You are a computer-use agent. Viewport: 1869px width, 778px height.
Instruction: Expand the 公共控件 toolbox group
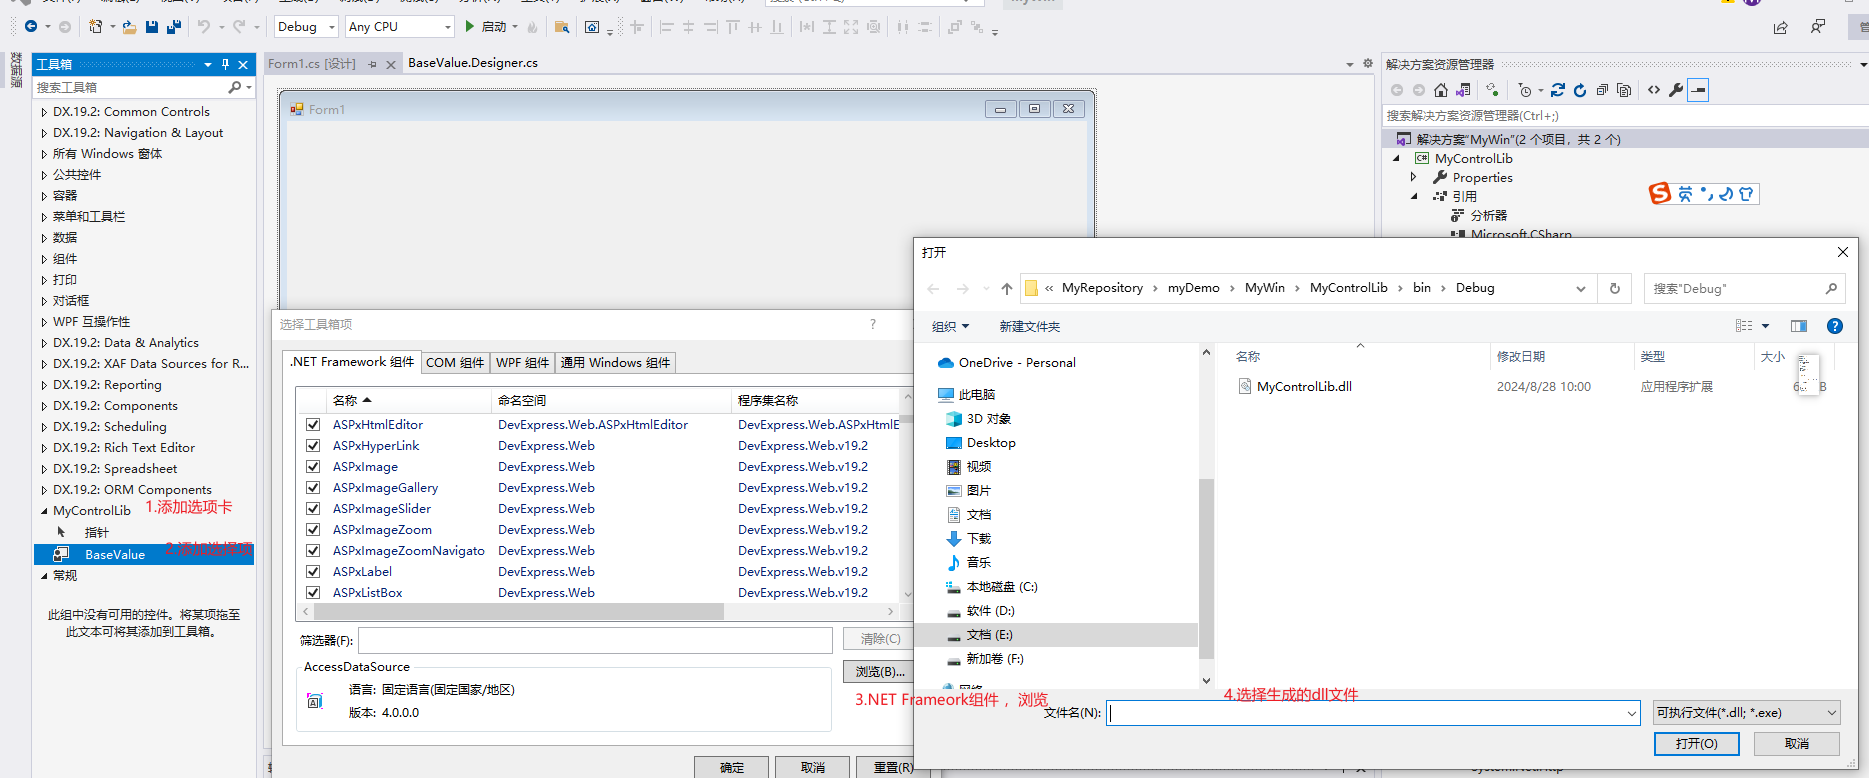click(x=44, y=175)
